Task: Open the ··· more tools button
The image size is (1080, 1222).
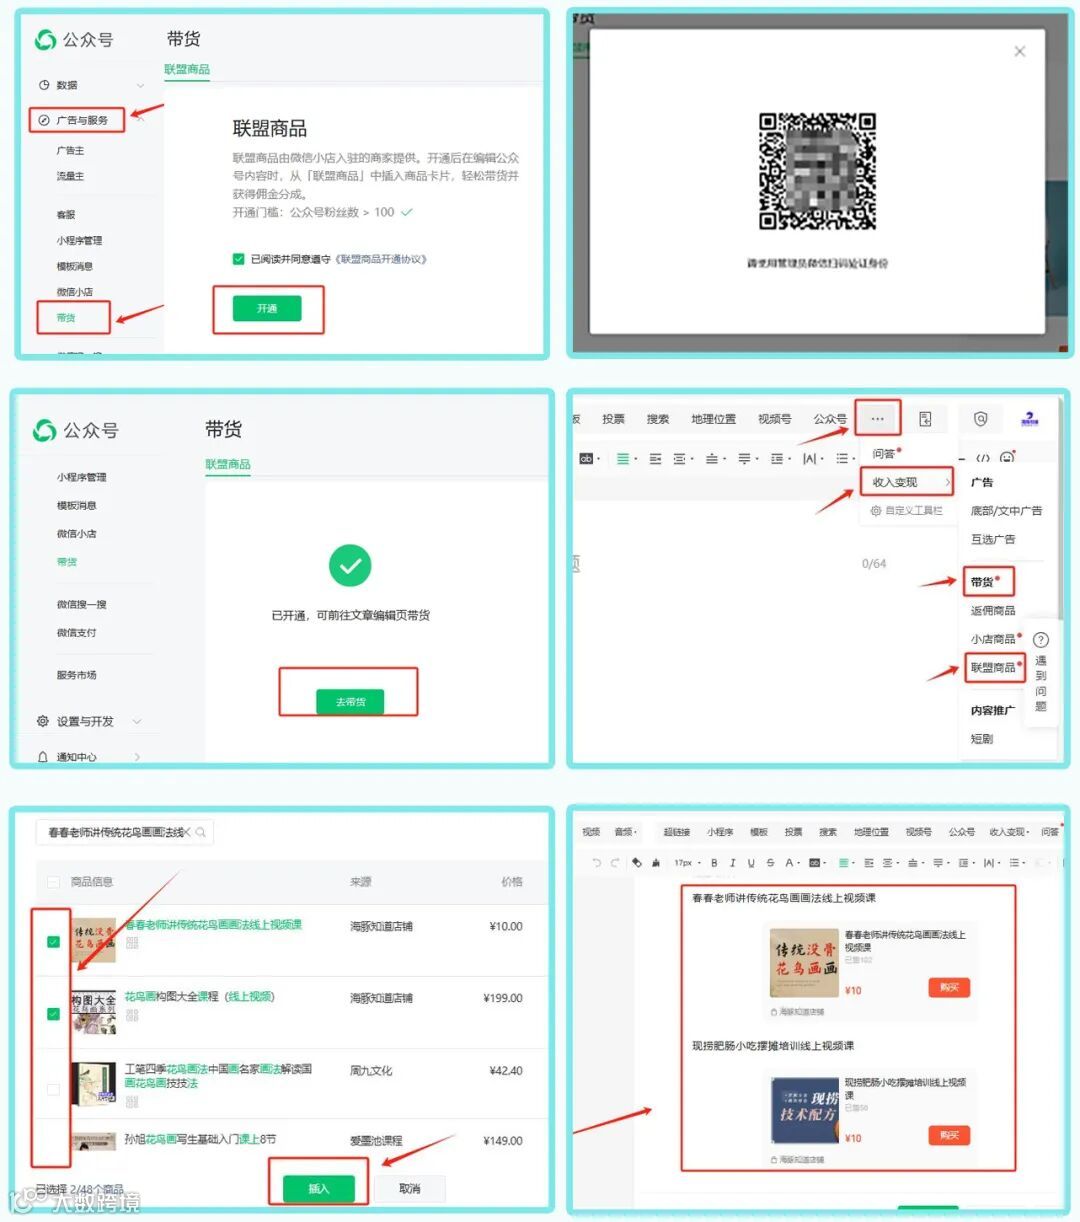Action: (x=877, y=419)
